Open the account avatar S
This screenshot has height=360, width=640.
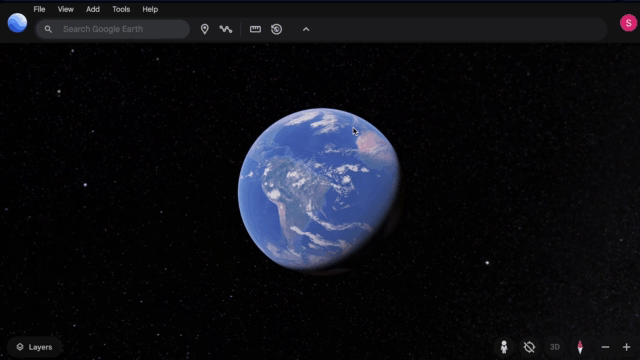pyautogui.click(x=628, y=23)
